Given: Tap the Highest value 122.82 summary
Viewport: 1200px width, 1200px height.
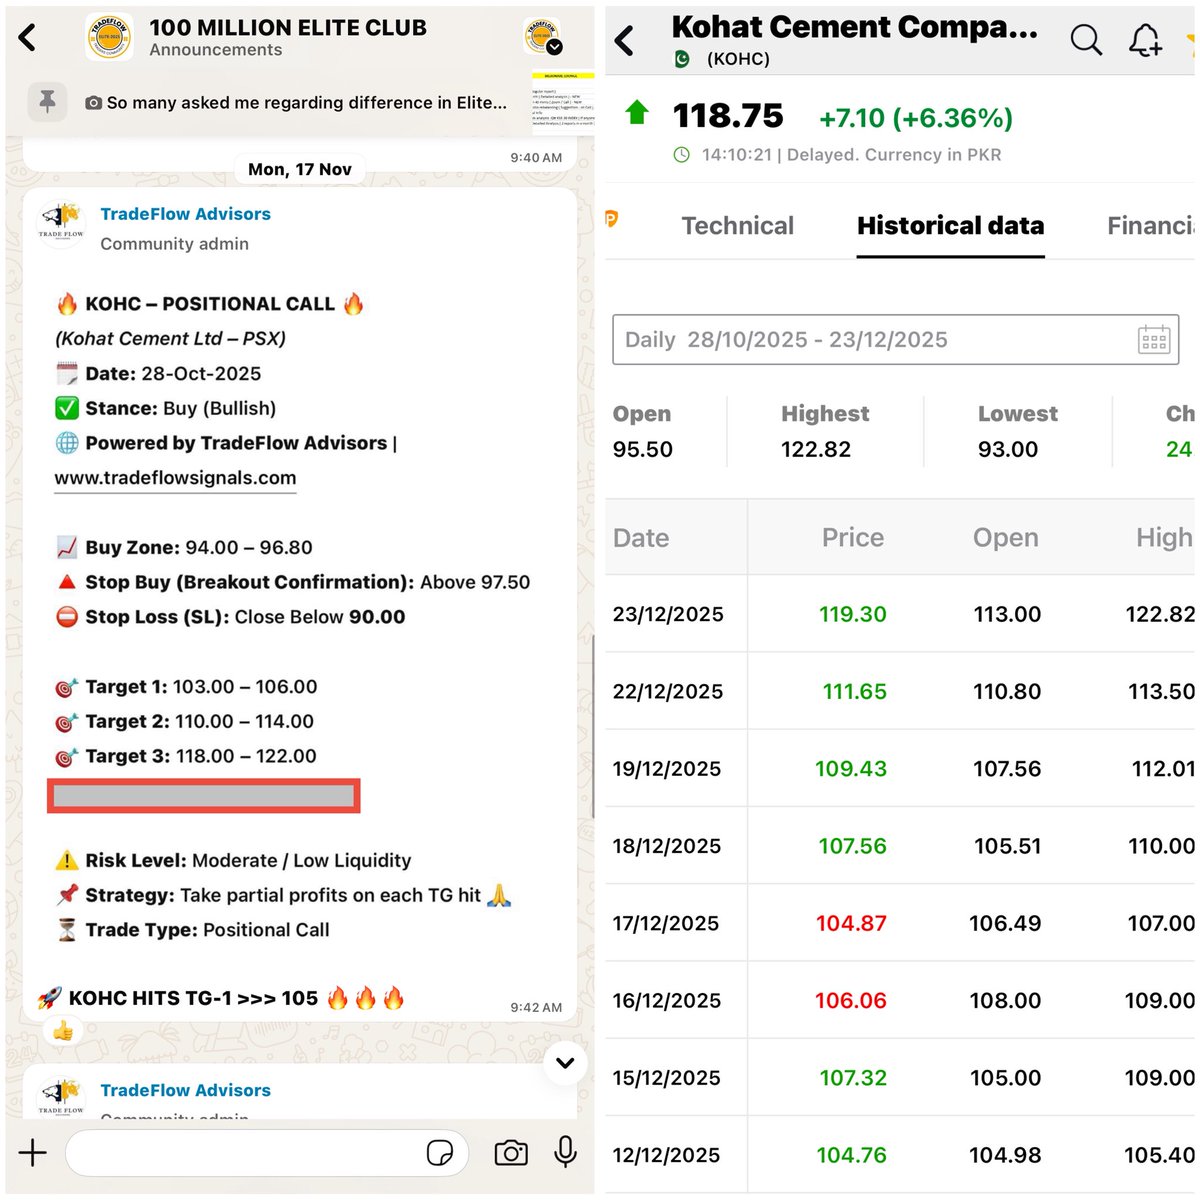Looking at the screenshot, I should pyautogui.click(x=816, y=450).
